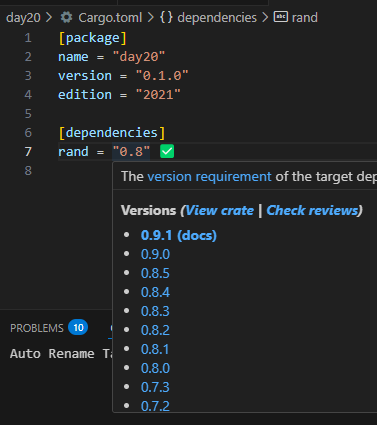377x425 pixels.
Task: Click the abc string icon before rand
Action: 281,17
